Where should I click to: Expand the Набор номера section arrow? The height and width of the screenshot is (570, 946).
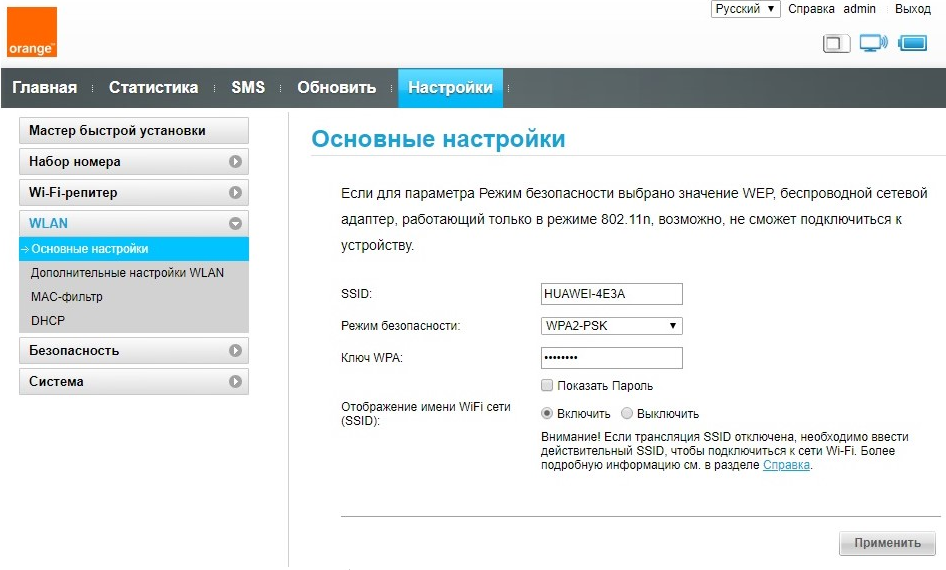(235, 162)
